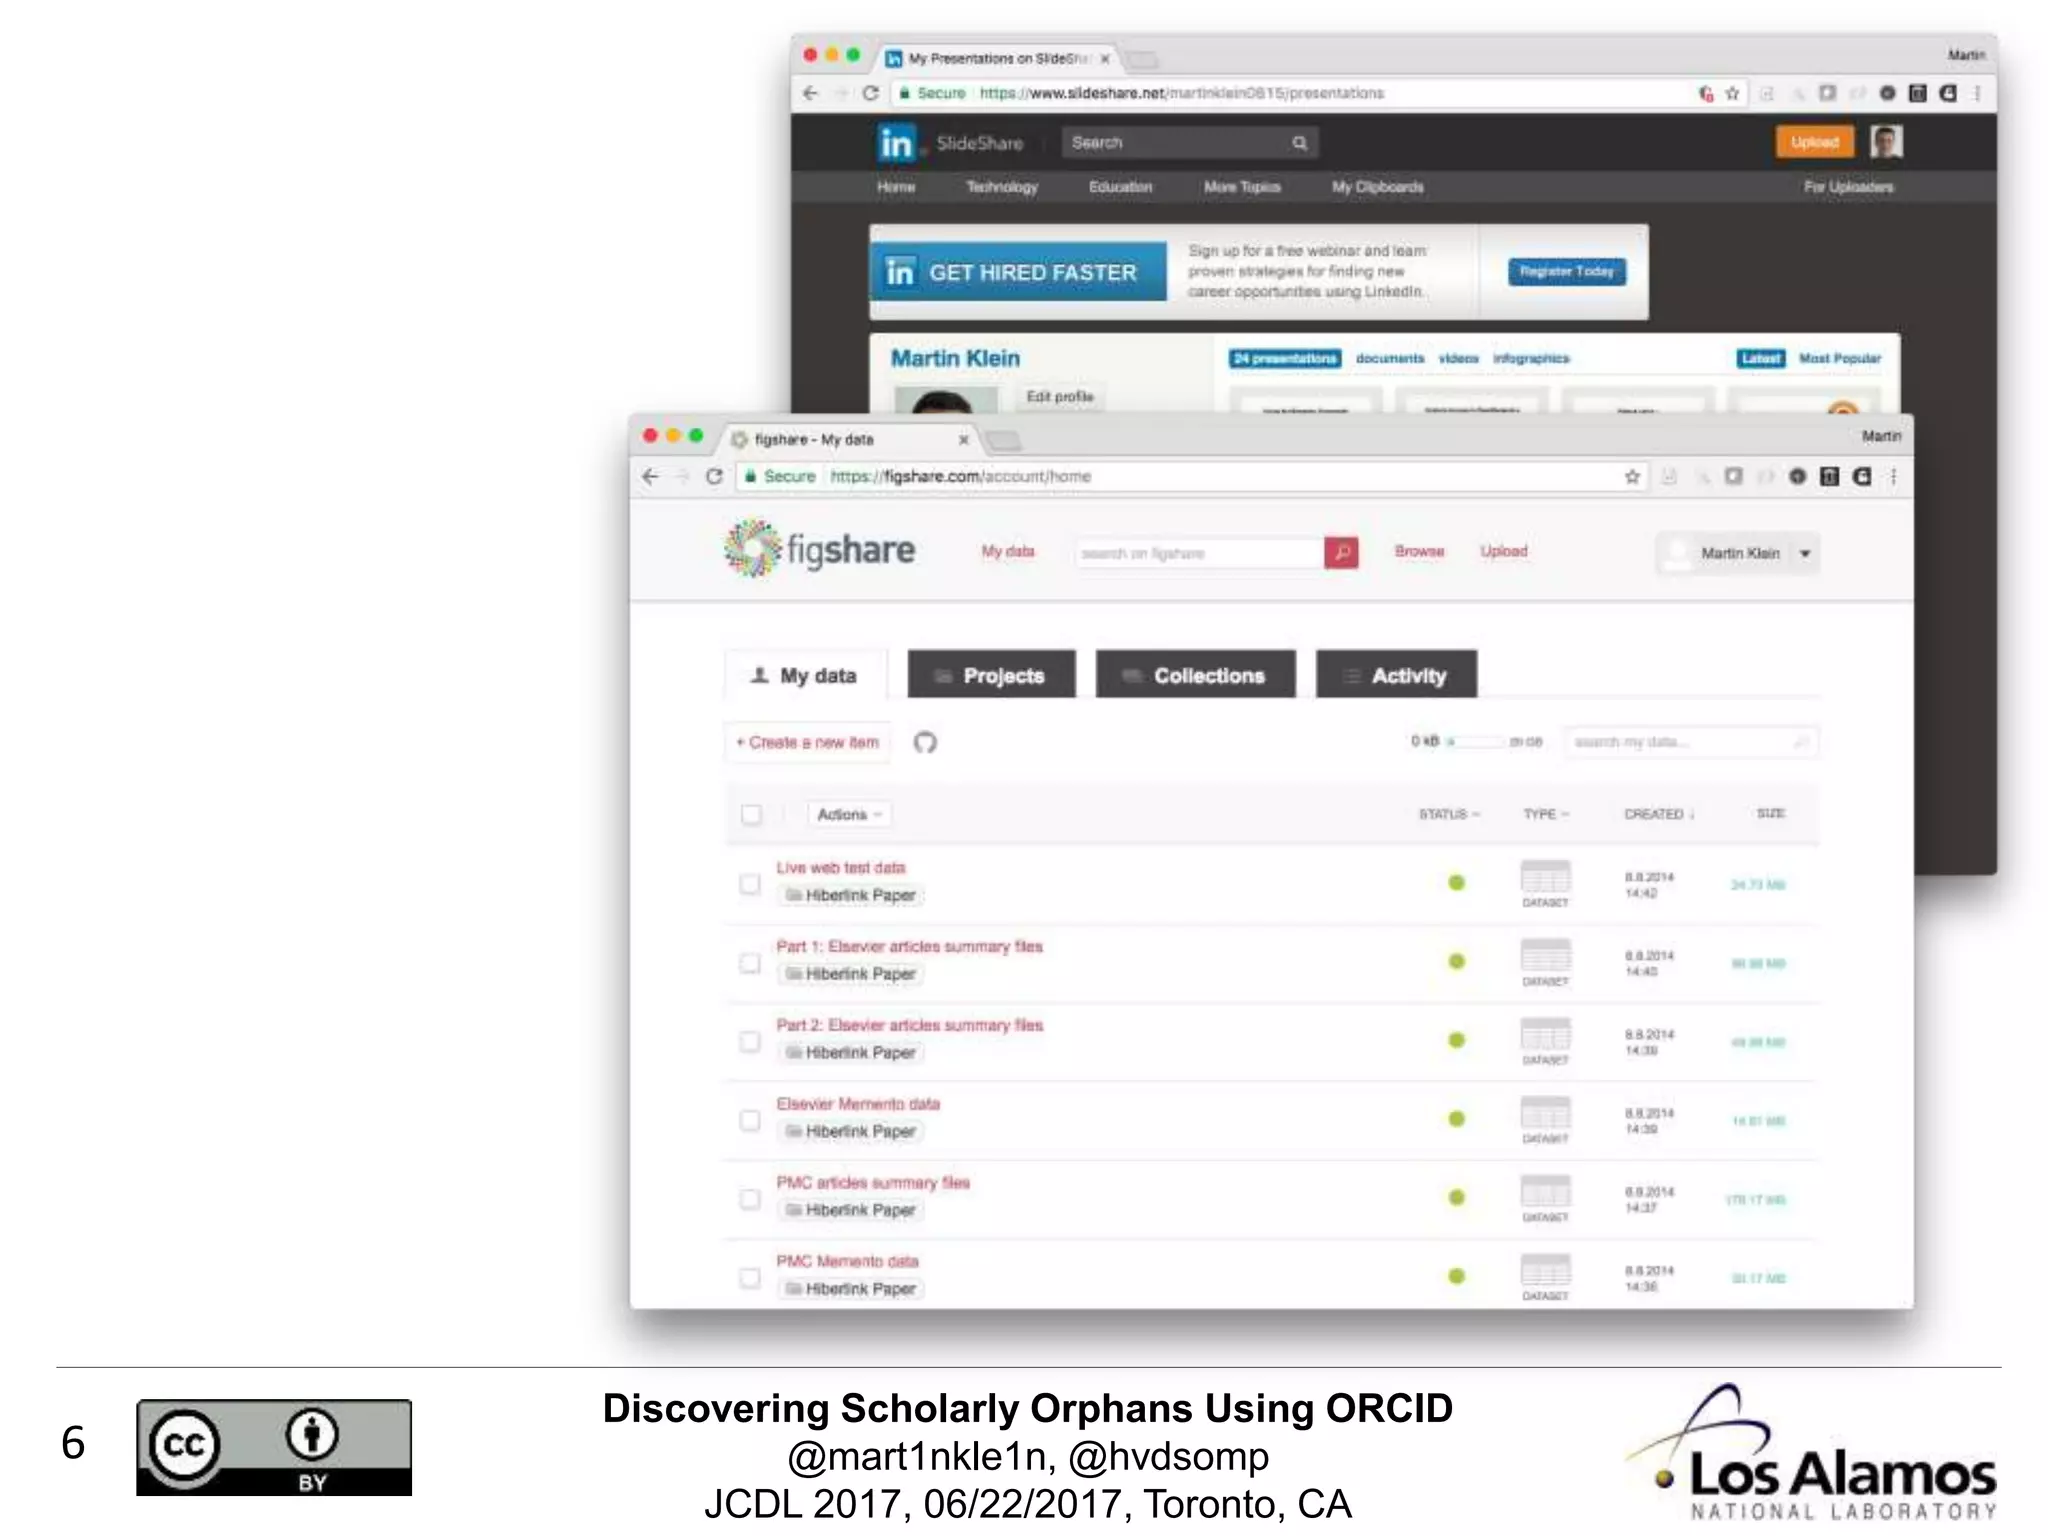The image size is (2048, 1536).
Task: Click the GitHub import icon
Action: [x=925, y=742]
